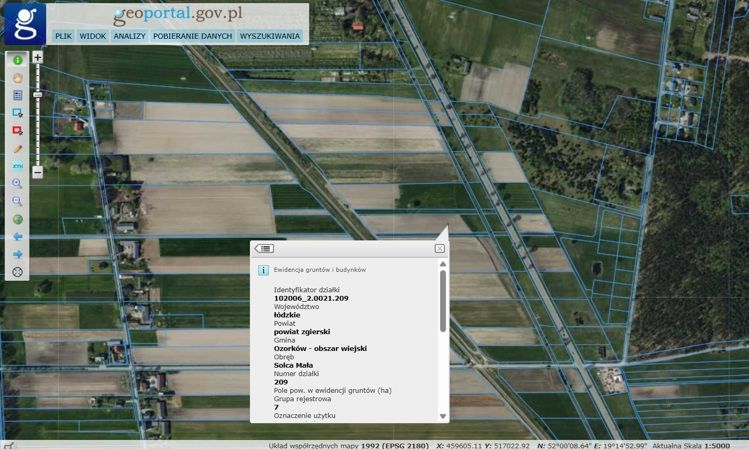Click the geoportal g logo

(25, 24)
